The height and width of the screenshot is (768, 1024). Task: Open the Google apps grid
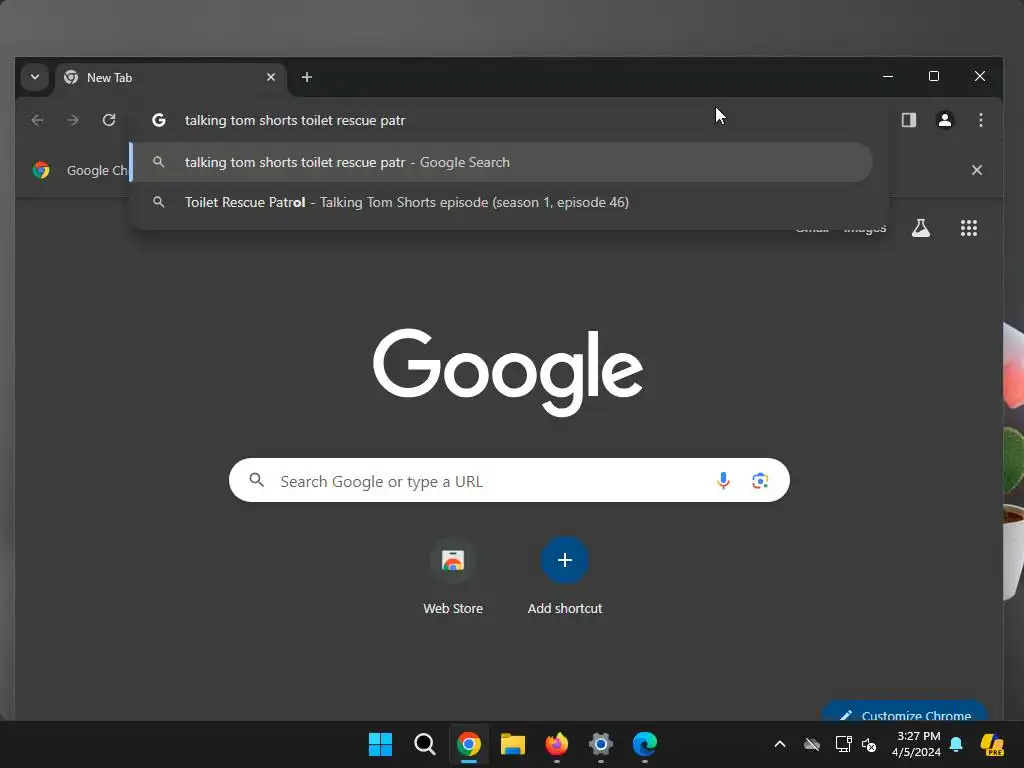968,228
